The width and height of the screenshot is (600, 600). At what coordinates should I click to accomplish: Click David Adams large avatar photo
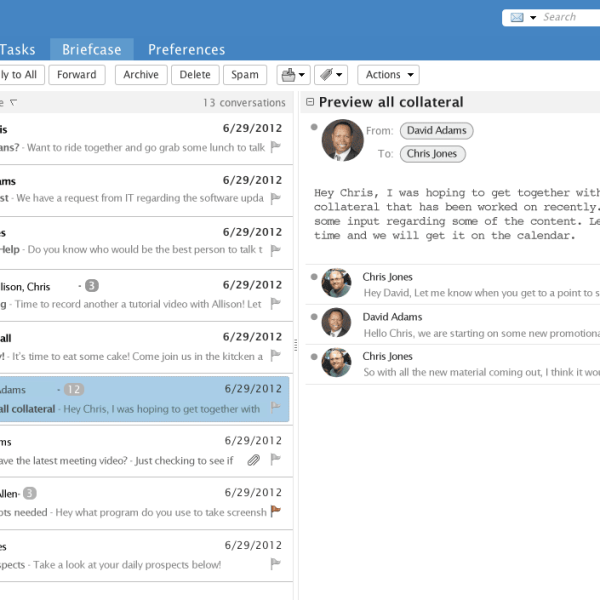tap(342, 140)
